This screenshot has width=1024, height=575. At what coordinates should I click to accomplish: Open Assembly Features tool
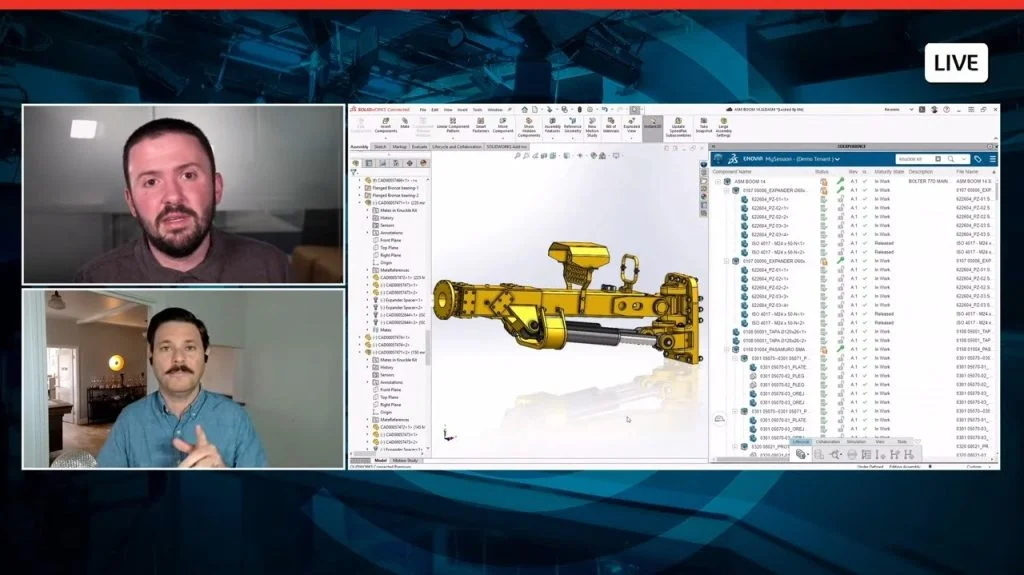pos(552,125)
